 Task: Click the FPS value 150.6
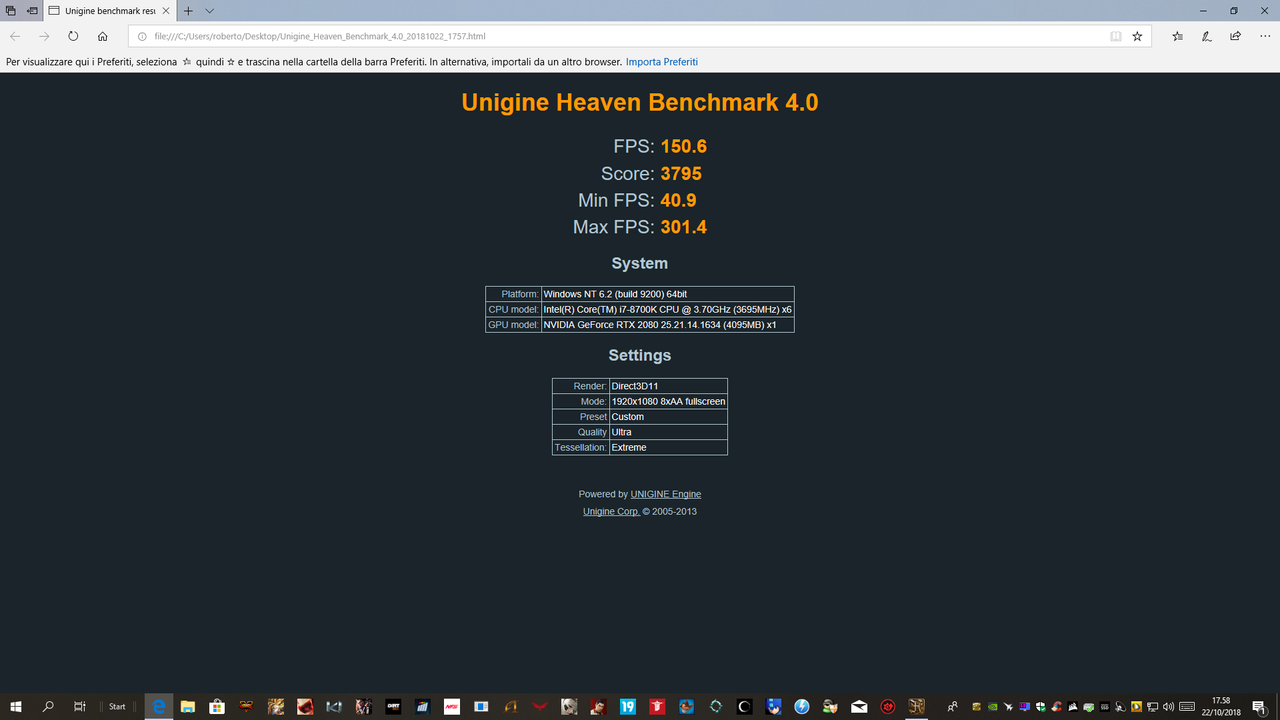pyautogui.click(x=684, y=147)
